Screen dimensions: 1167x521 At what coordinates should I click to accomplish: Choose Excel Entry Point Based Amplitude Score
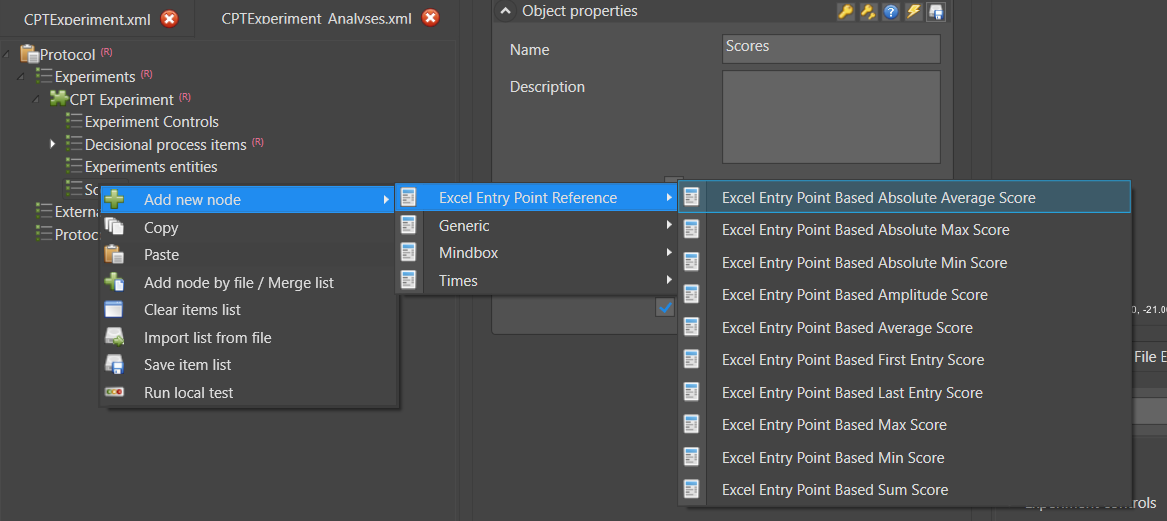coord(854,295)
